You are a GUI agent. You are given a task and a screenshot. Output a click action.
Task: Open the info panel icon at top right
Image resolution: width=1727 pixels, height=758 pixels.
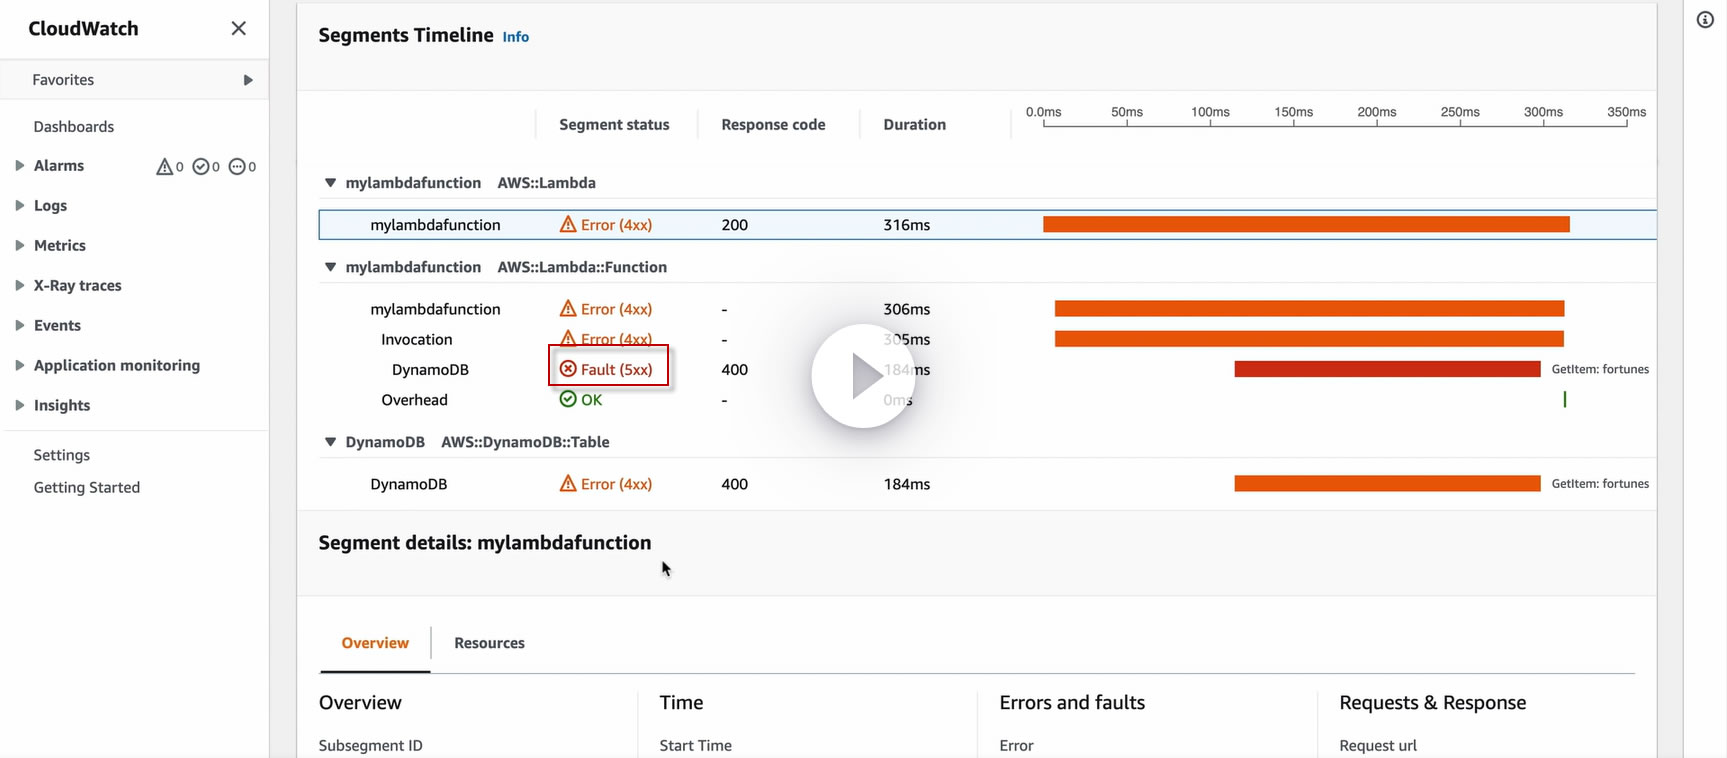[1705, 20]
